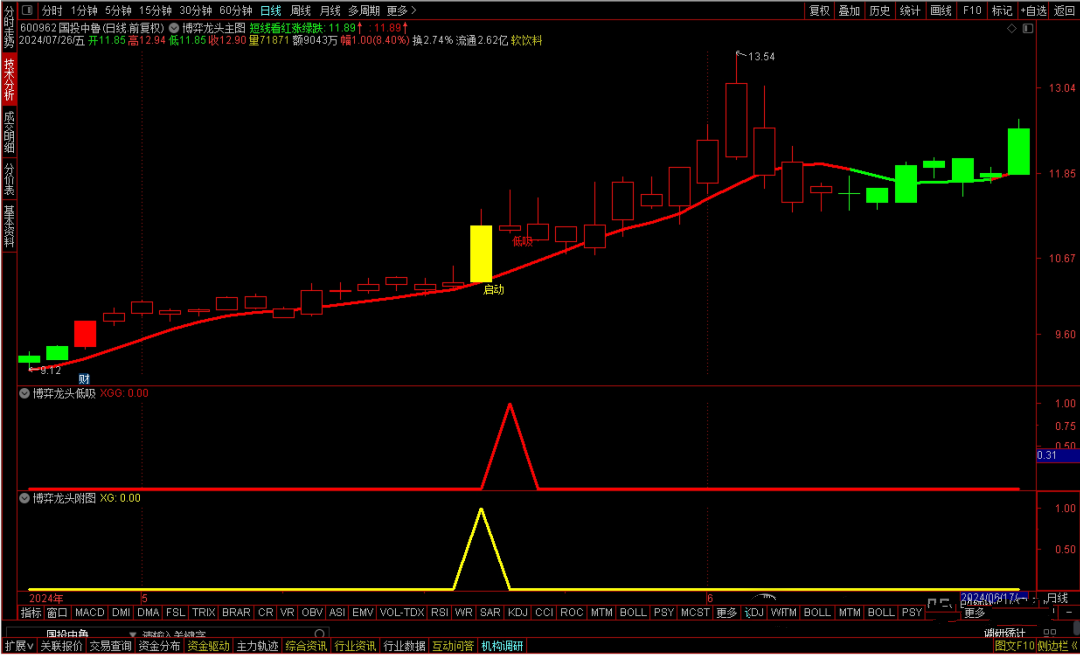Open 资金驱动 in bottom bar
This screenshot has width=1080, height=655.
[x=208, y=646]
